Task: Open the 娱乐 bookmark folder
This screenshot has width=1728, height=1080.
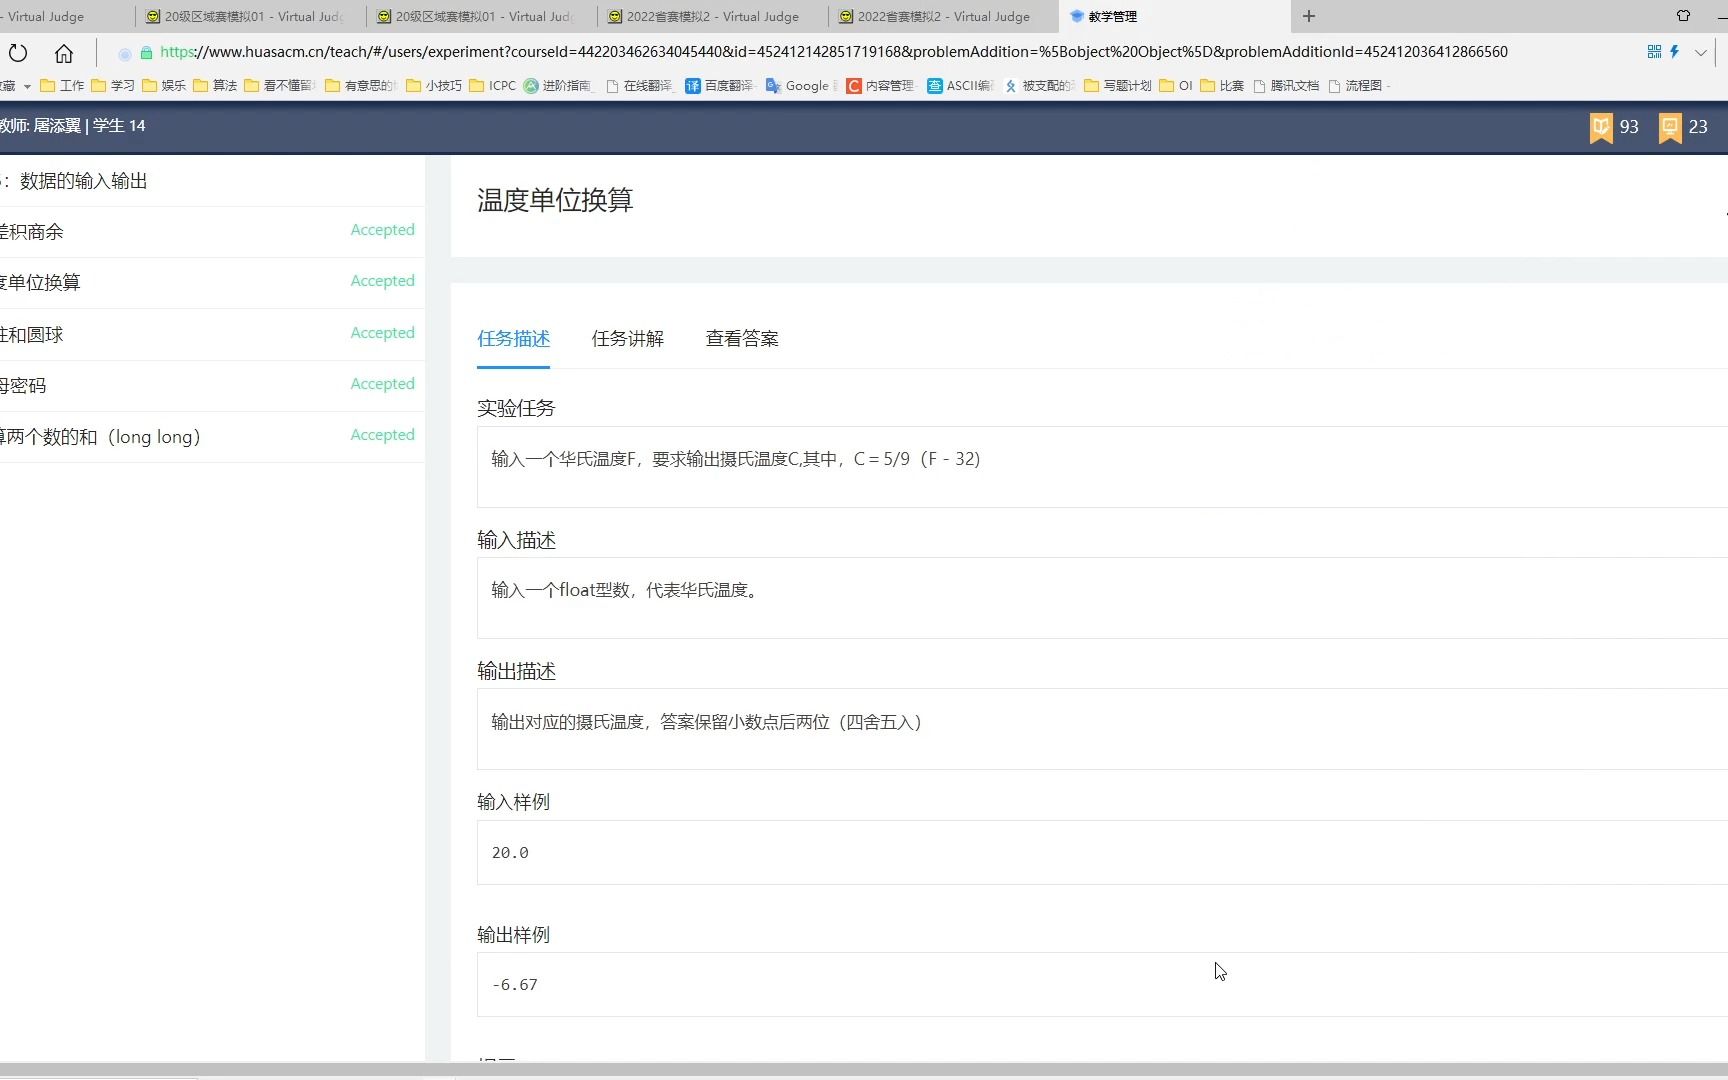Action: tap(164, 86)
